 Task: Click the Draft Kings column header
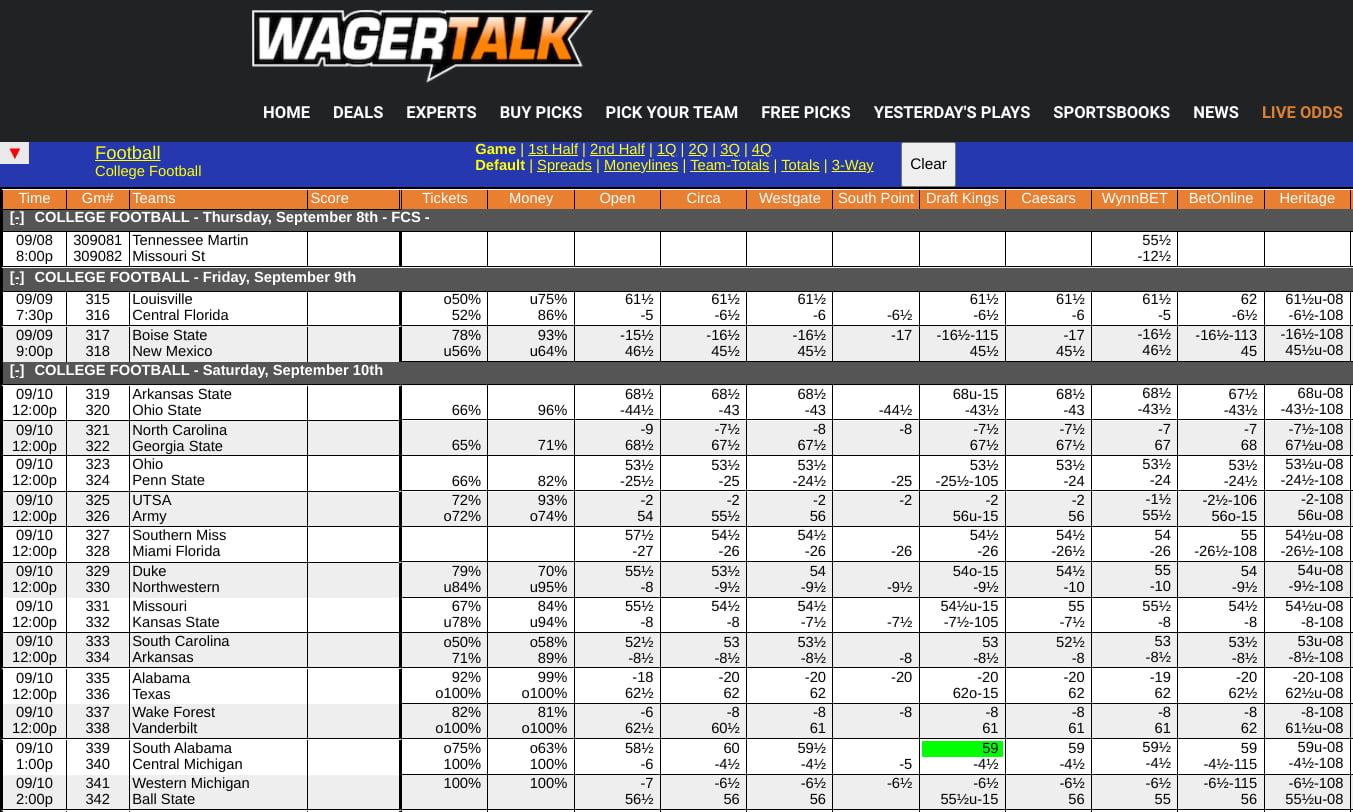(x=962, y=198)
